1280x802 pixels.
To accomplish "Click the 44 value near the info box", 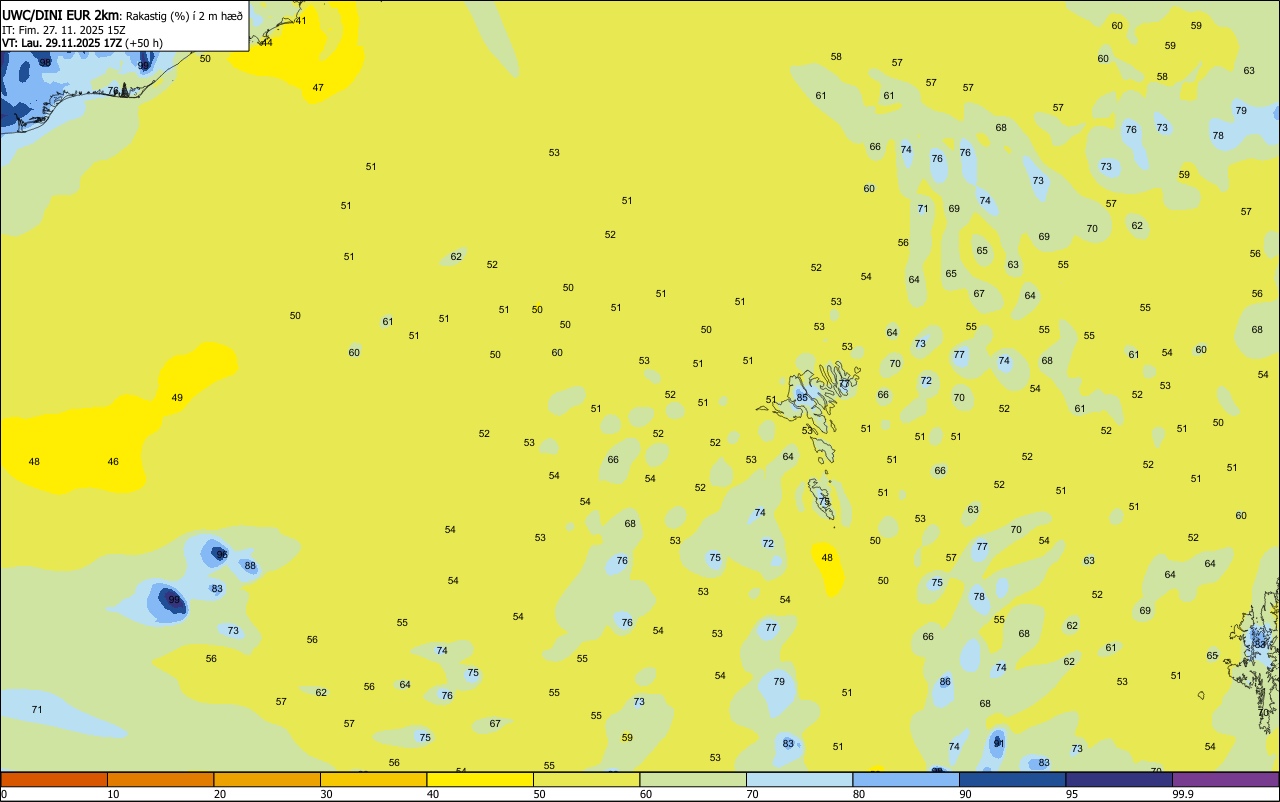I will click(x=266, y=43).
